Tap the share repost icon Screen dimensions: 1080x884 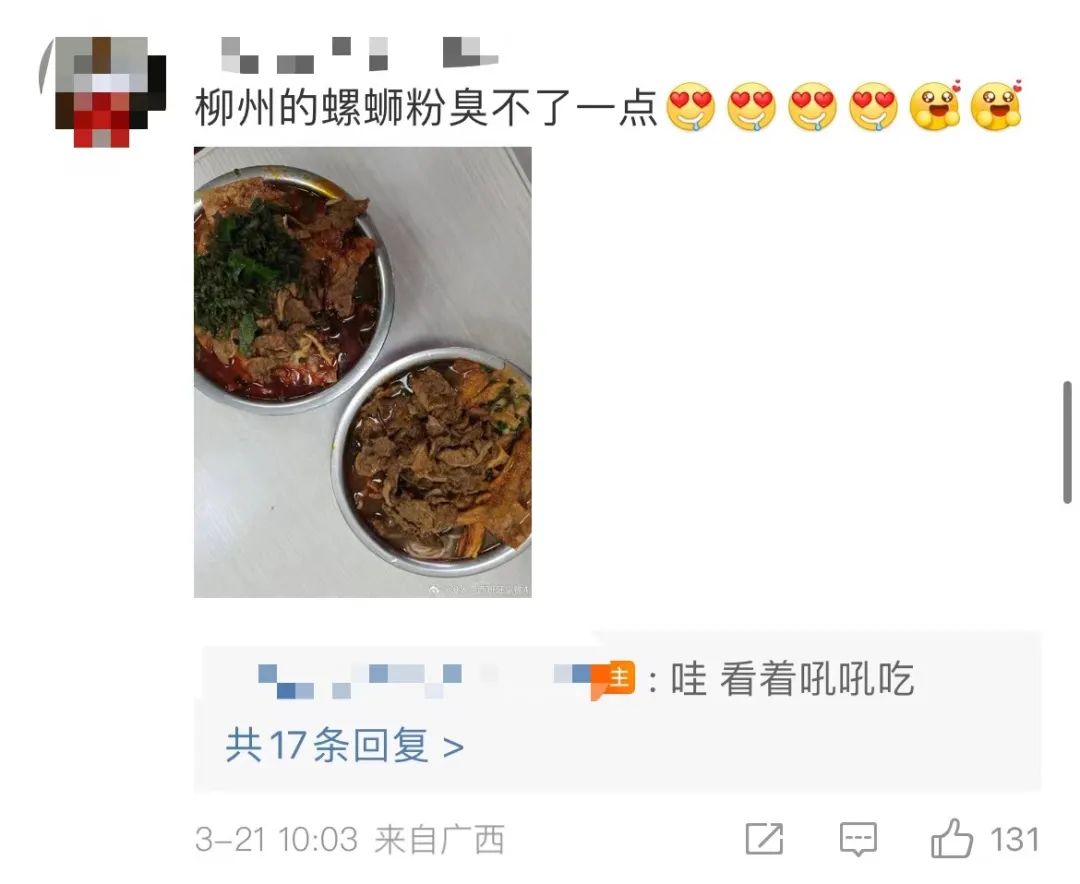click(765, 839)
